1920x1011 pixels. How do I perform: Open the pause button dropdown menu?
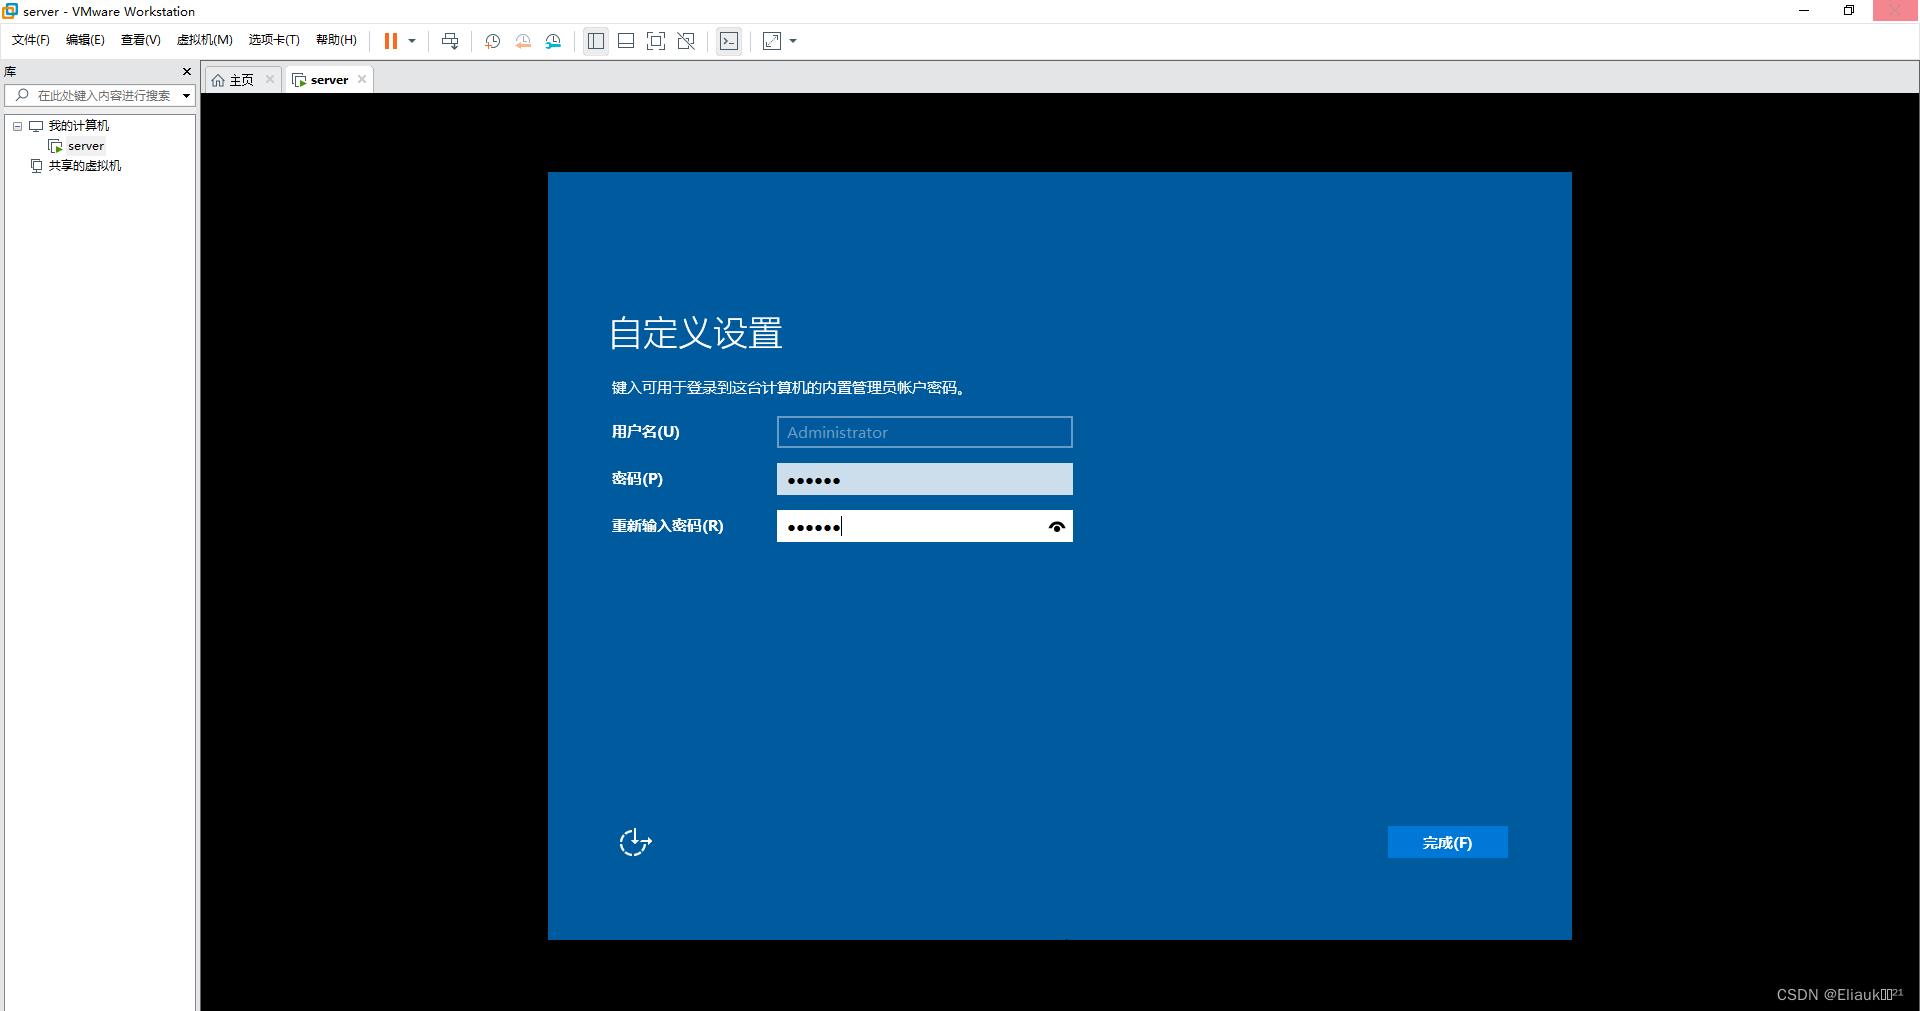tap(412, 41)
